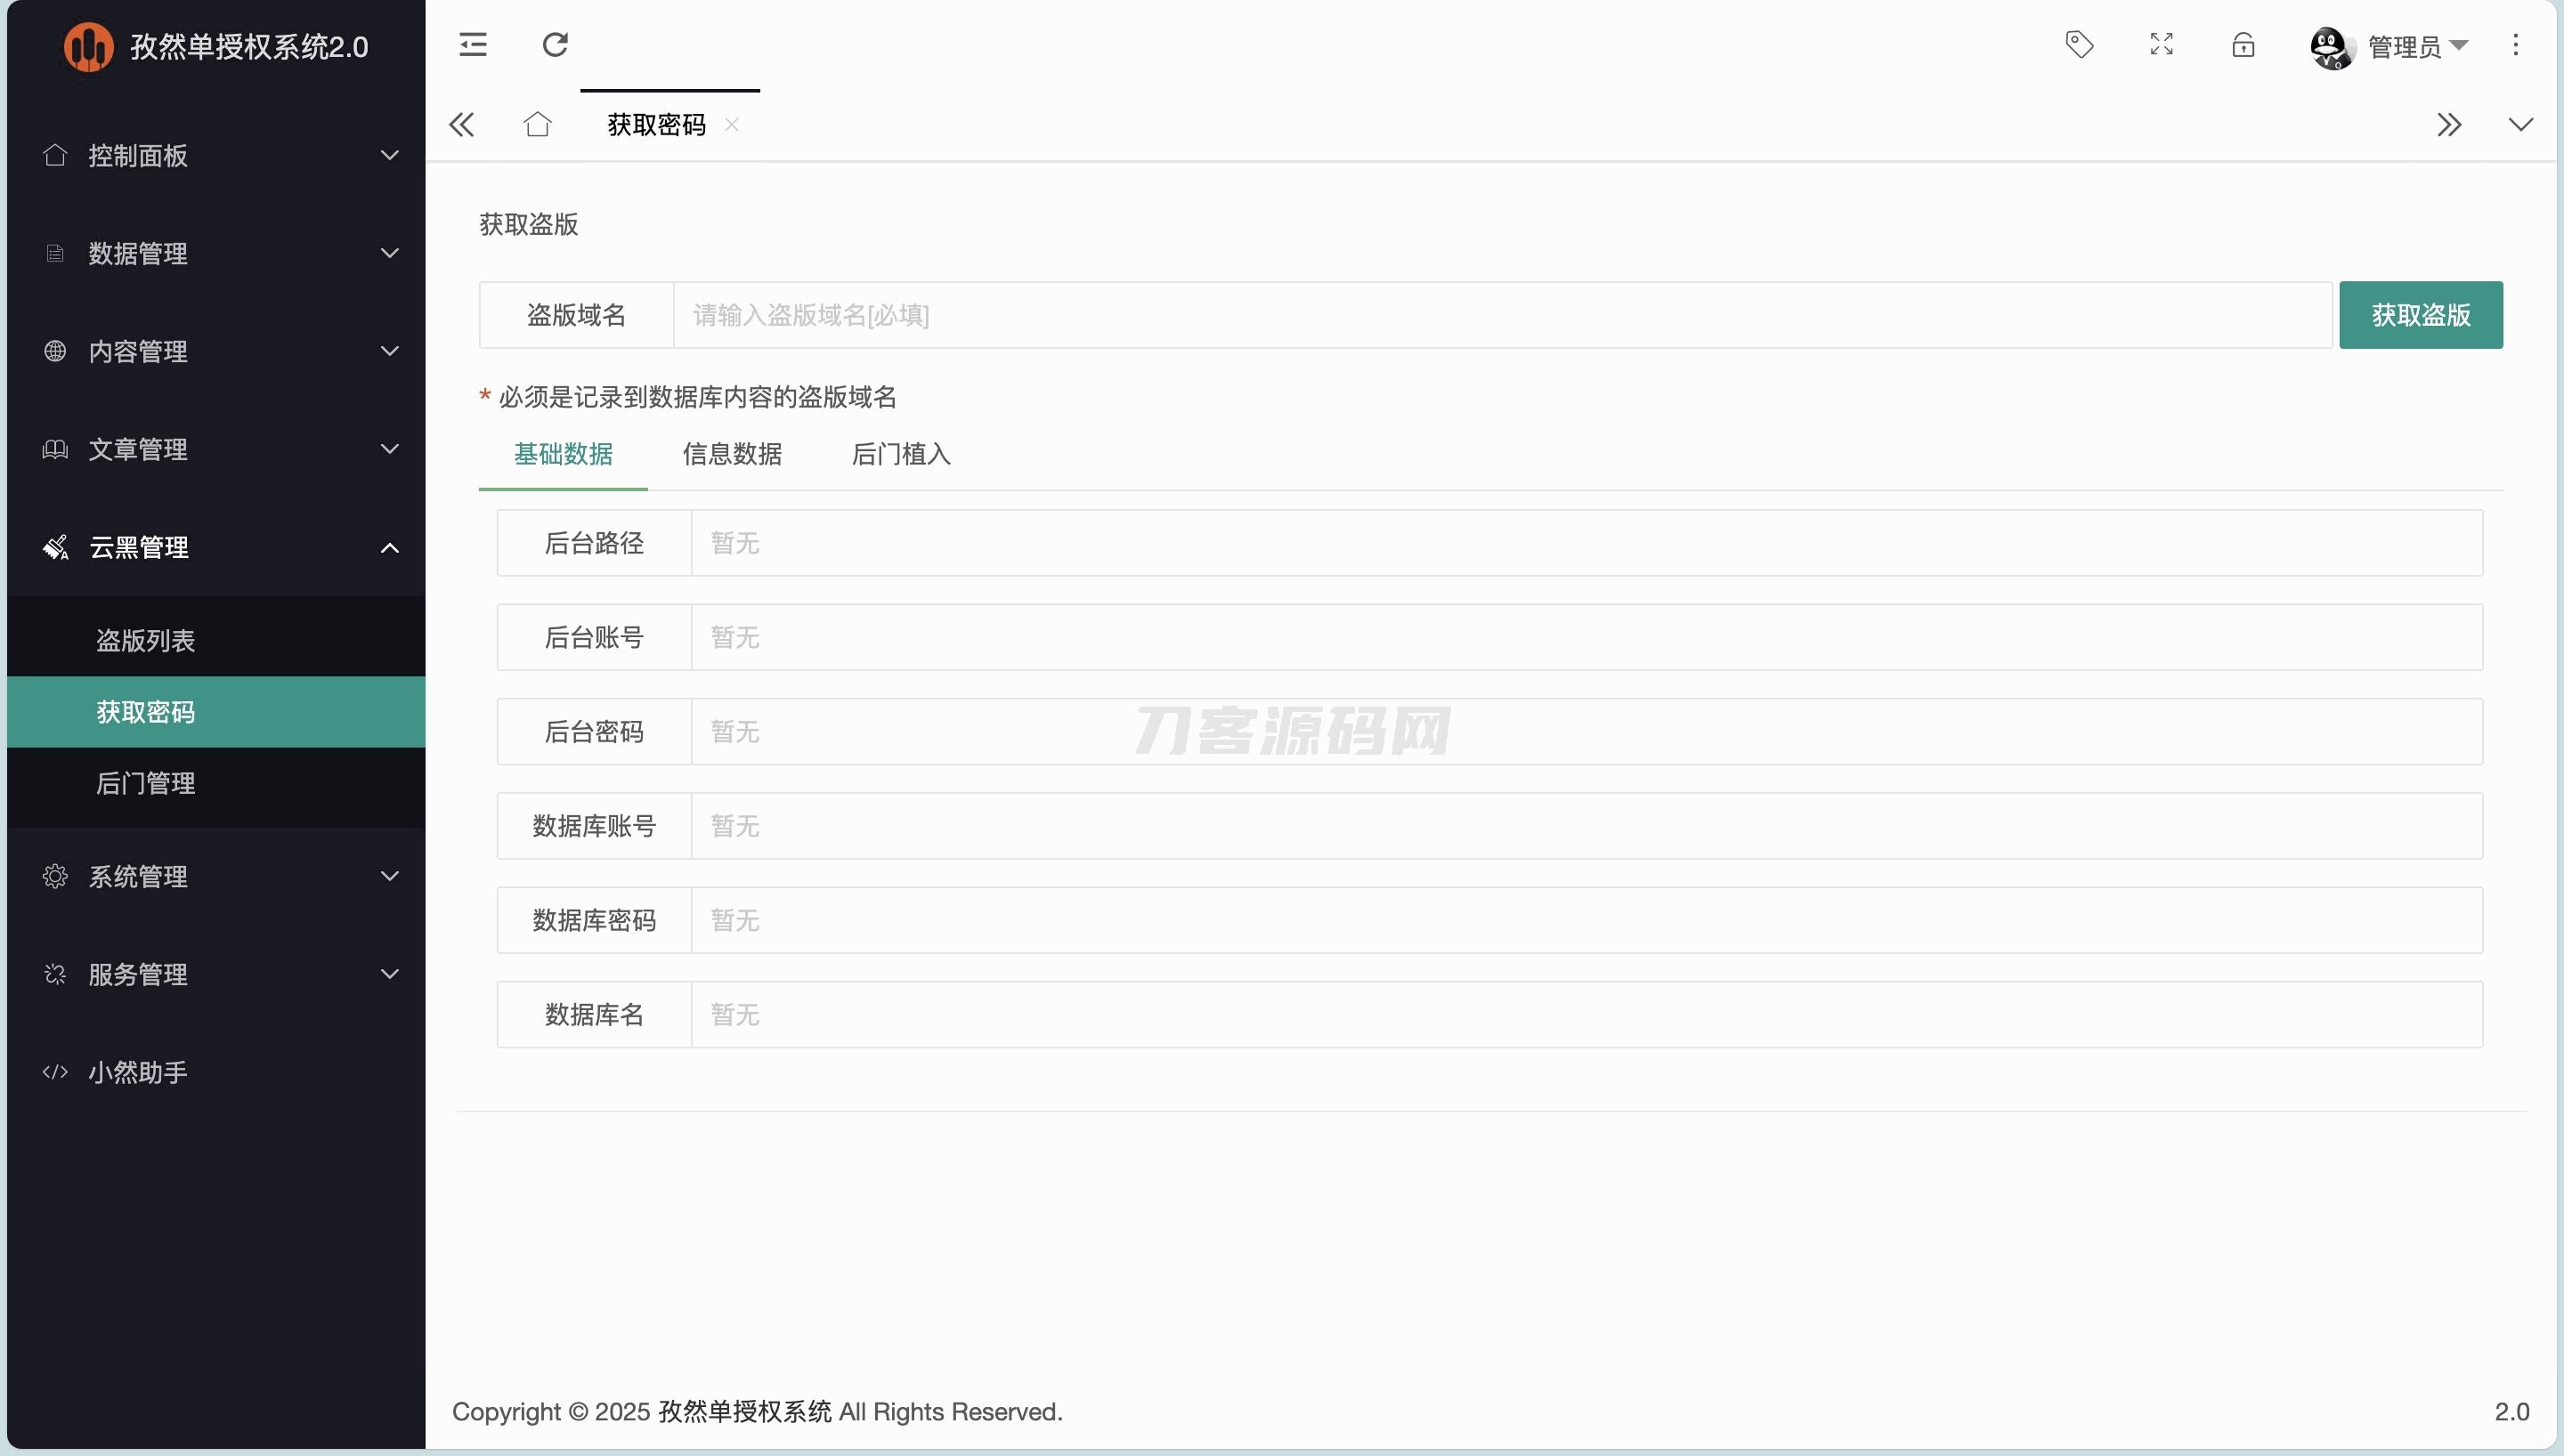Switch to the 后门植入 tab
Viewport: 2564px width, 1456px height.
pos(900,455)
